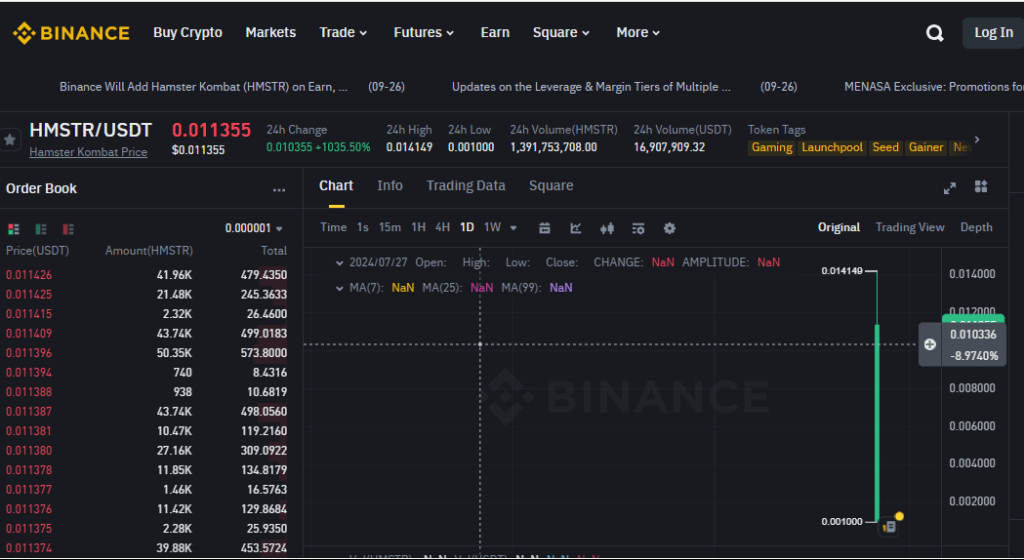Viewport: 1024px width, 560px height.
Task: Select the 1W interval
Action: pos(492,227)
